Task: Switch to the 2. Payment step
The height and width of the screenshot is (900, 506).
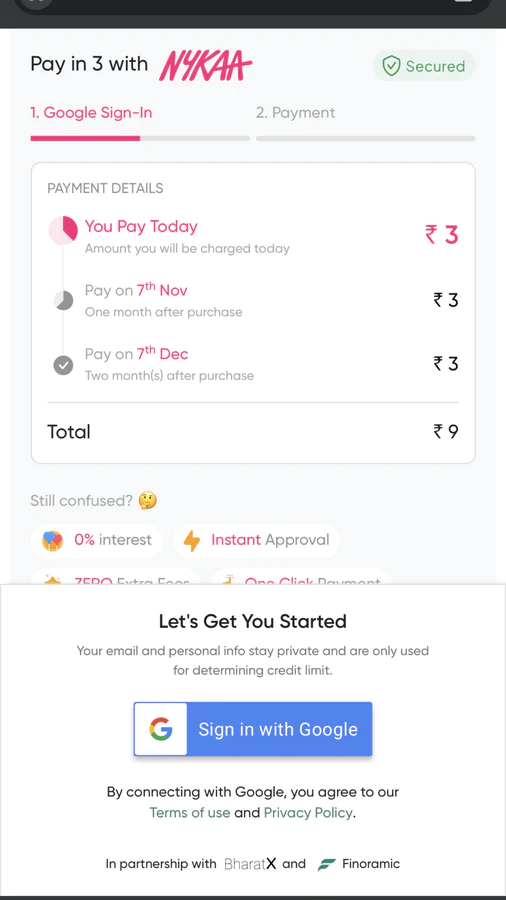Action: (295, 112)
